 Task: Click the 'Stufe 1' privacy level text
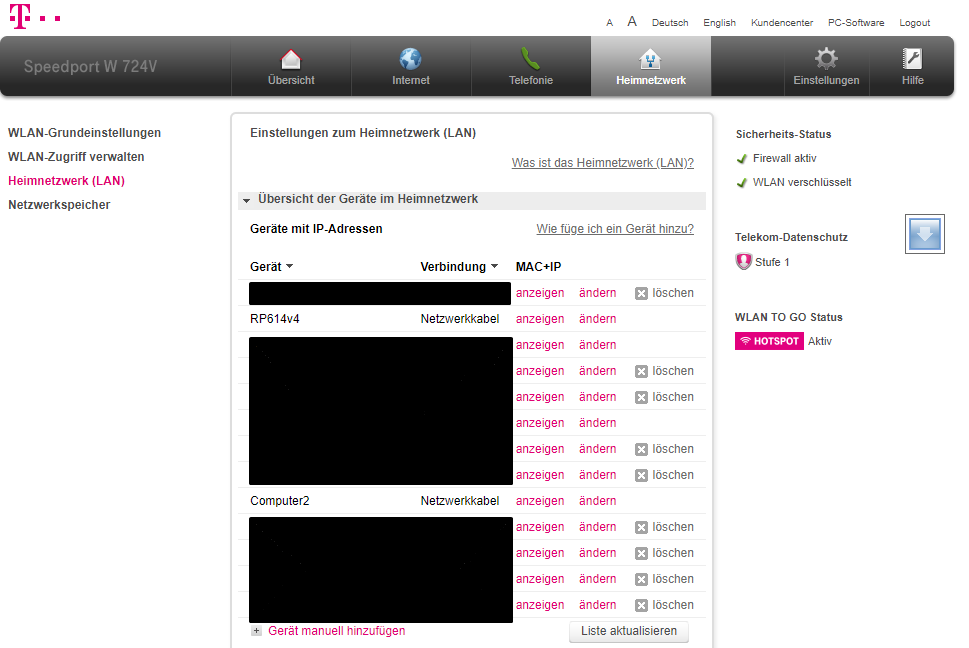pyautogui.click(x=772, y=263)
